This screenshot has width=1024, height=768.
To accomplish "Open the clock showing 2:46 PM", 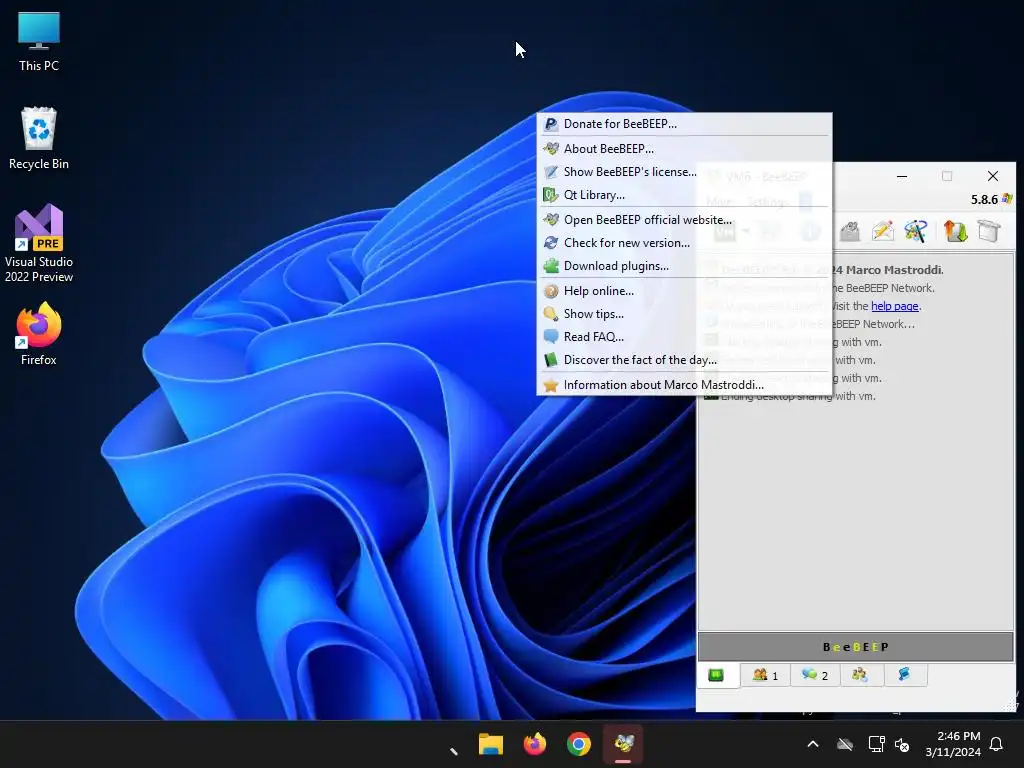I will point(953,744).
